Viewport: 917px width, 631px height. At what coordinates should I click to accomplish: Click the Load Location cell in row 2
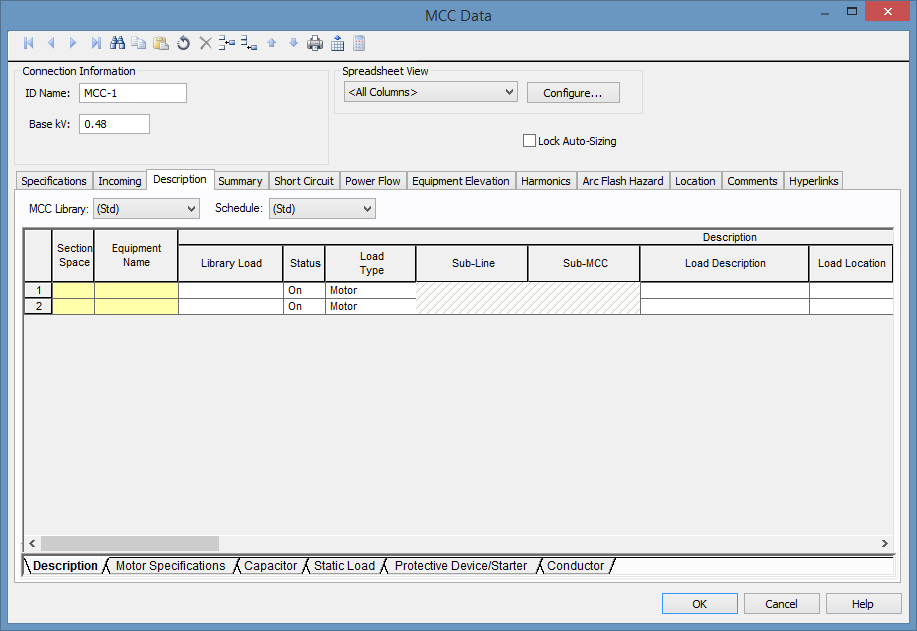click(x=852, y=306)
